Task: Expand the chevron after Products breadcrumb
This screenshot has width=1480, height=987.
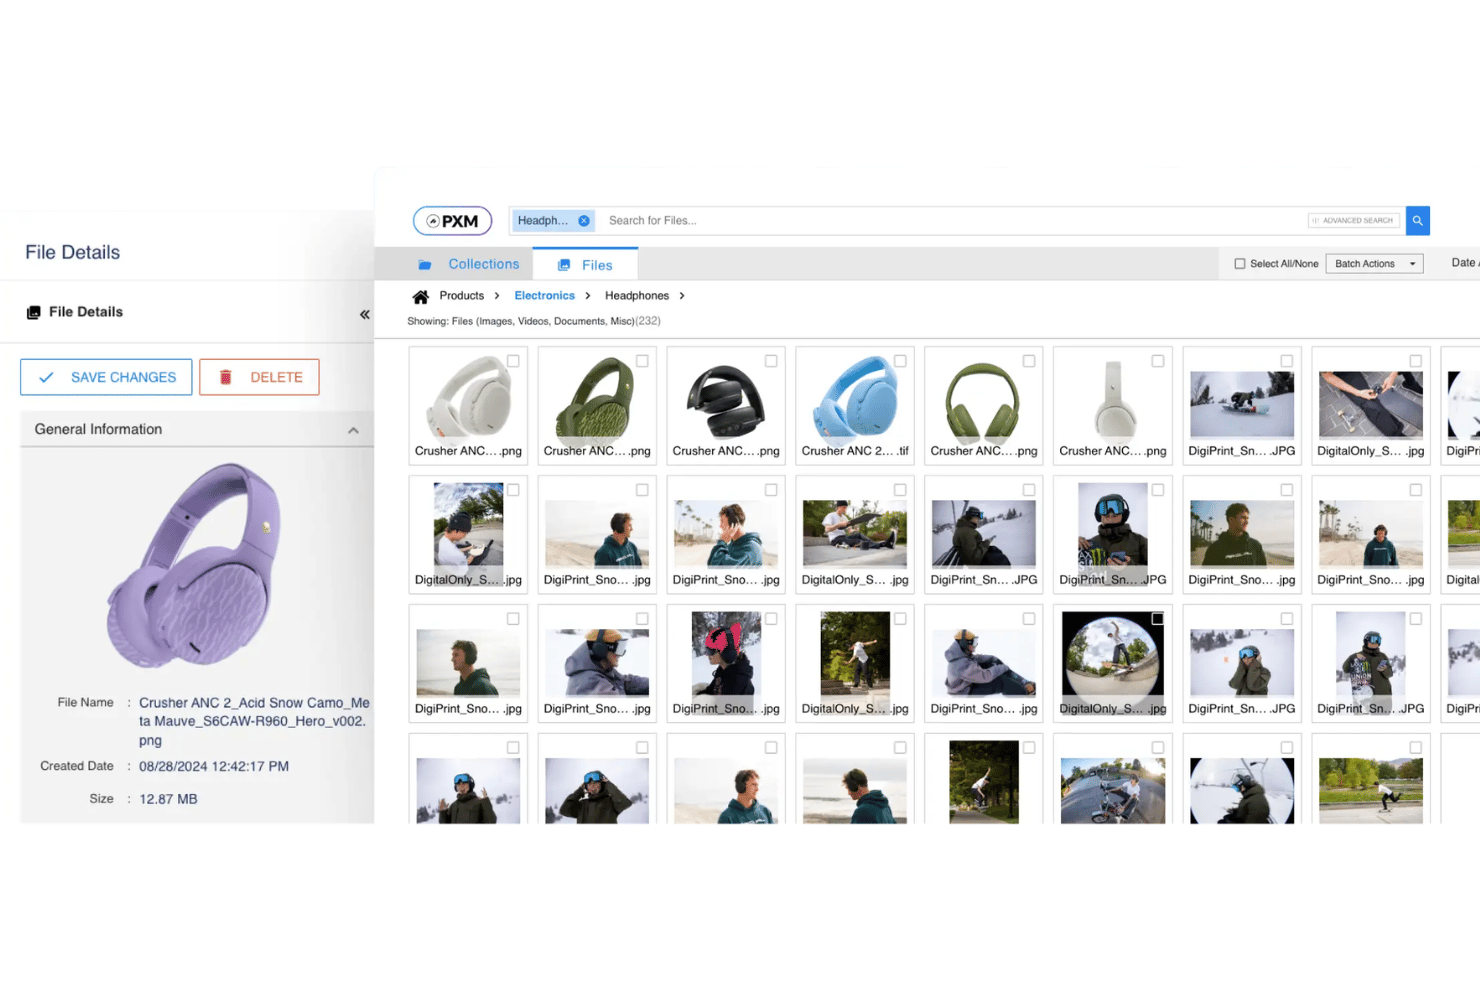Action: coord(497,296)
